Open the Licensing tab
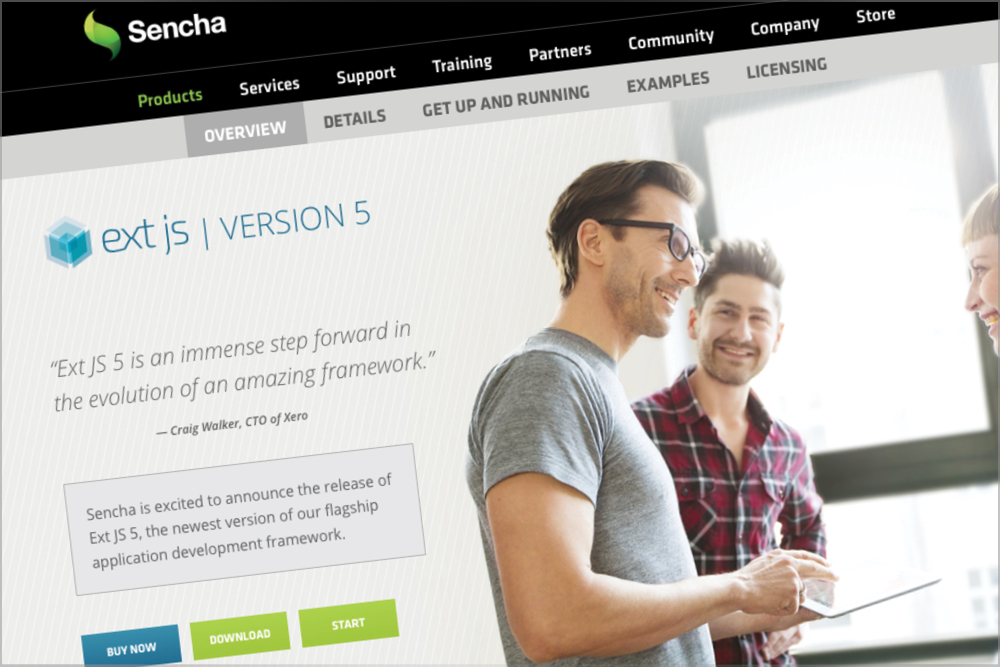The image size is (1000, 667). 786,68
